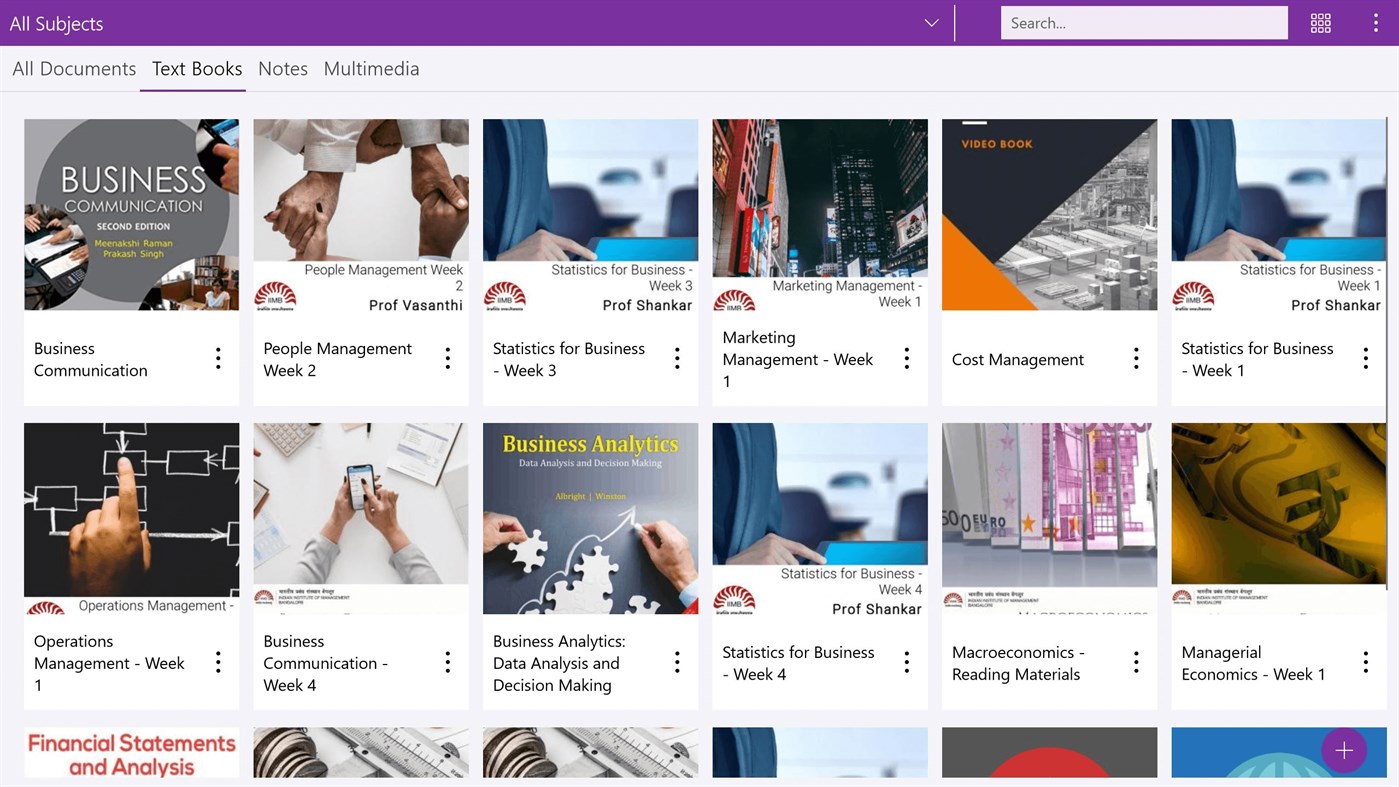Open options for Operations Management Week 1
The height and width of the screenshot is (787, 1399).
click(x=218, y=663)
